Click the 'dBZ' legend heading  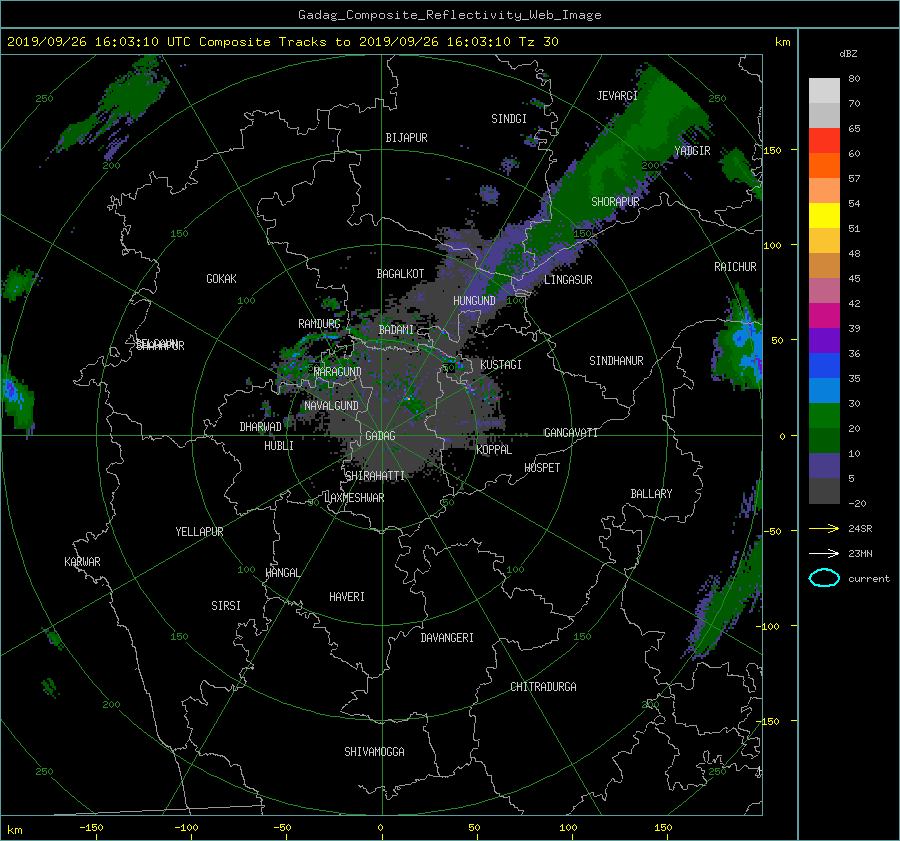click(848, 54)
